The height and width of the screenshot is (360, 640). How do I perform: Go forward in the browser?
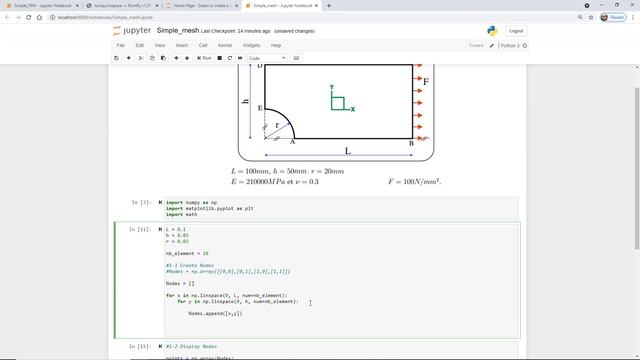[18, 18]
